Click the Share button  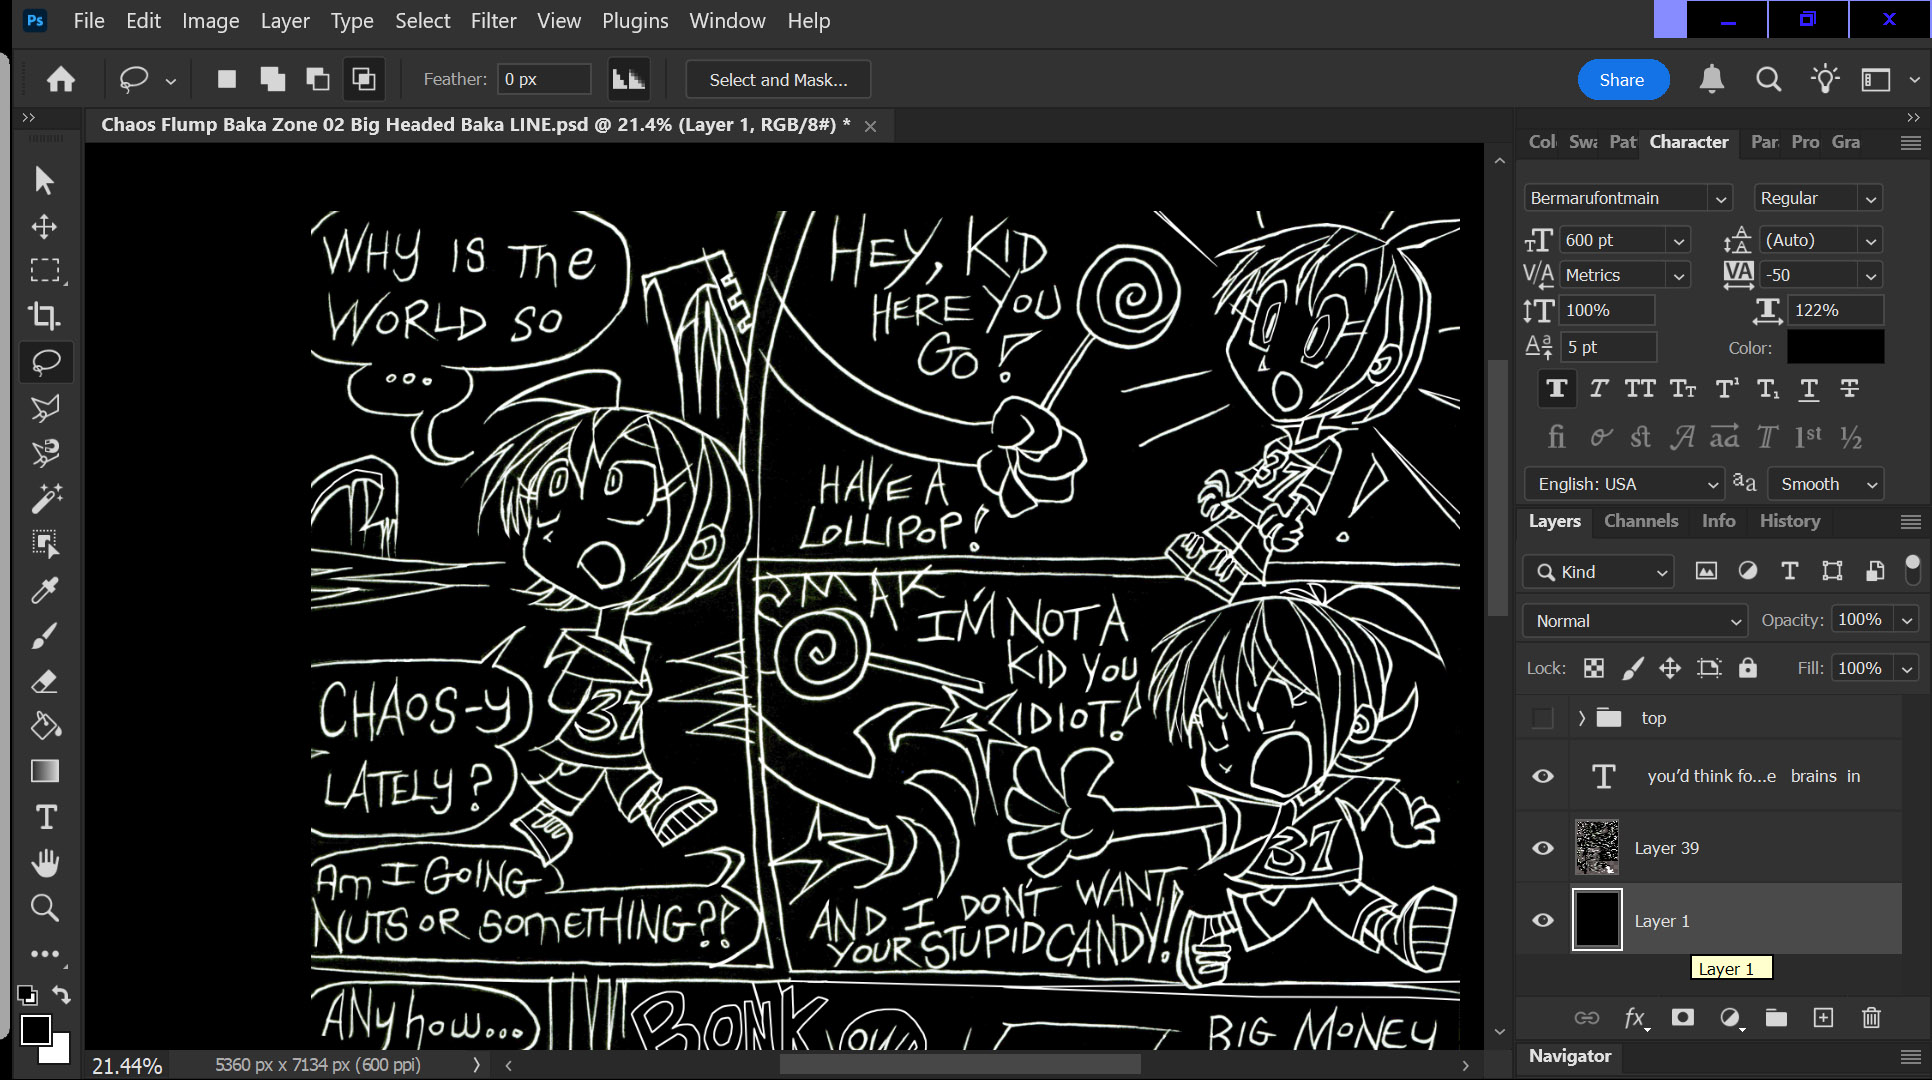tap(1622, 80)
